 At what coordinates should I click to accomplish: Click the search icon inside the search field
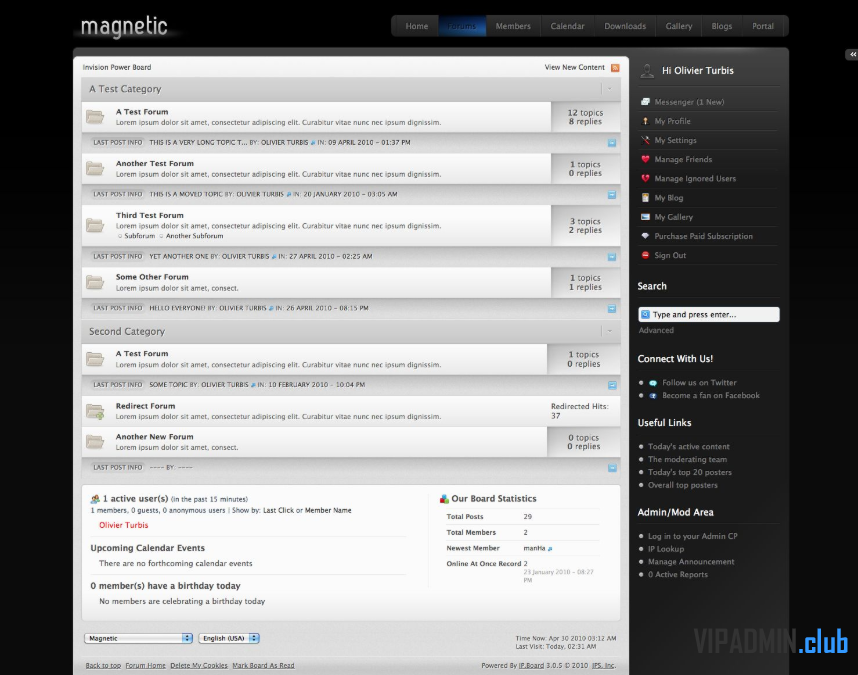[x=645, y=315]
